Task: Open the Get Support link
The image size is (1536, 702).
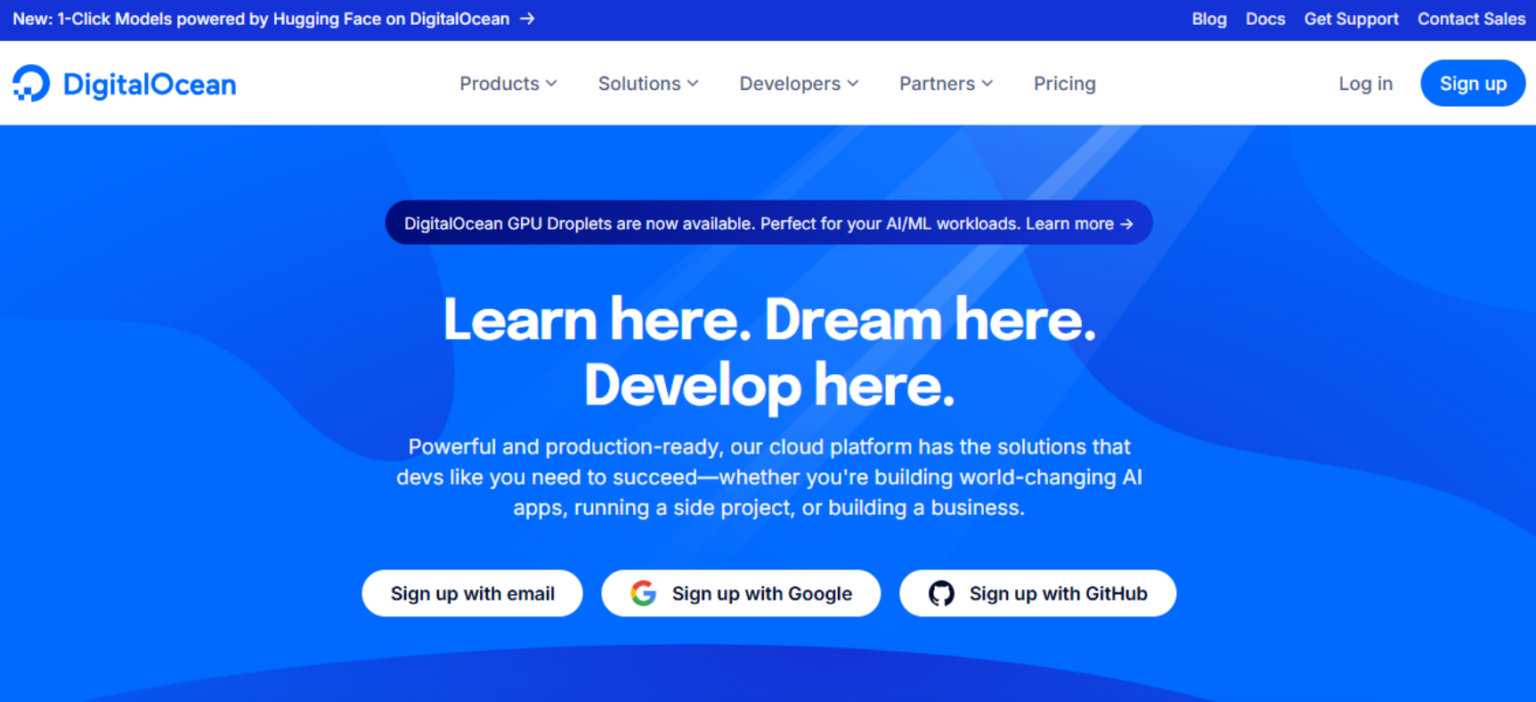Action: tap(1351, 19)
